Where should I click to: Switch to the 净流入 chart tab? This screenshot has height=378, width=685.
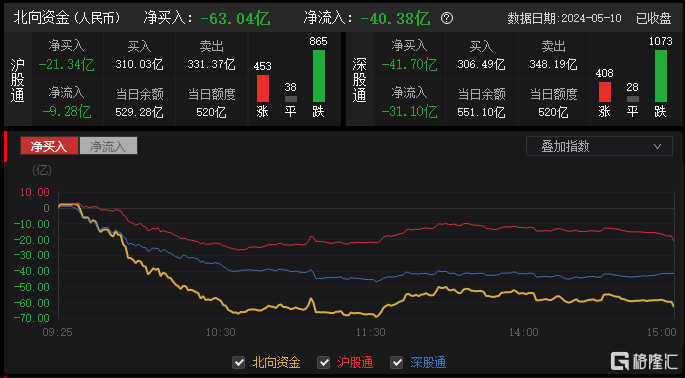point(108,146)
